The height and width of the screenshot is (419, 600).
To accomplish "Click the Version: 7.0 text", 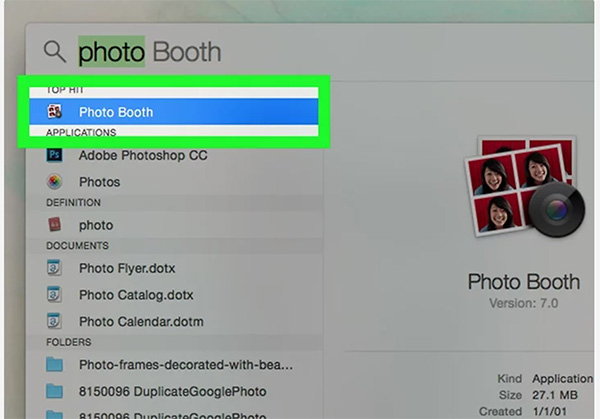I will click(x=523, y=303).
